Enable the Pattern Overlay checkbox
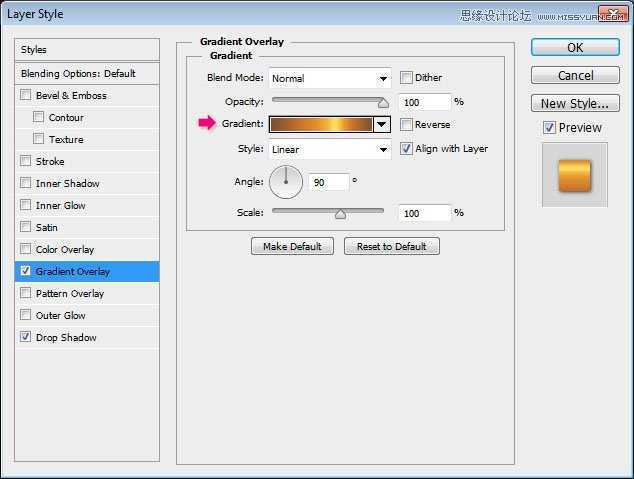 coord(25,293)
